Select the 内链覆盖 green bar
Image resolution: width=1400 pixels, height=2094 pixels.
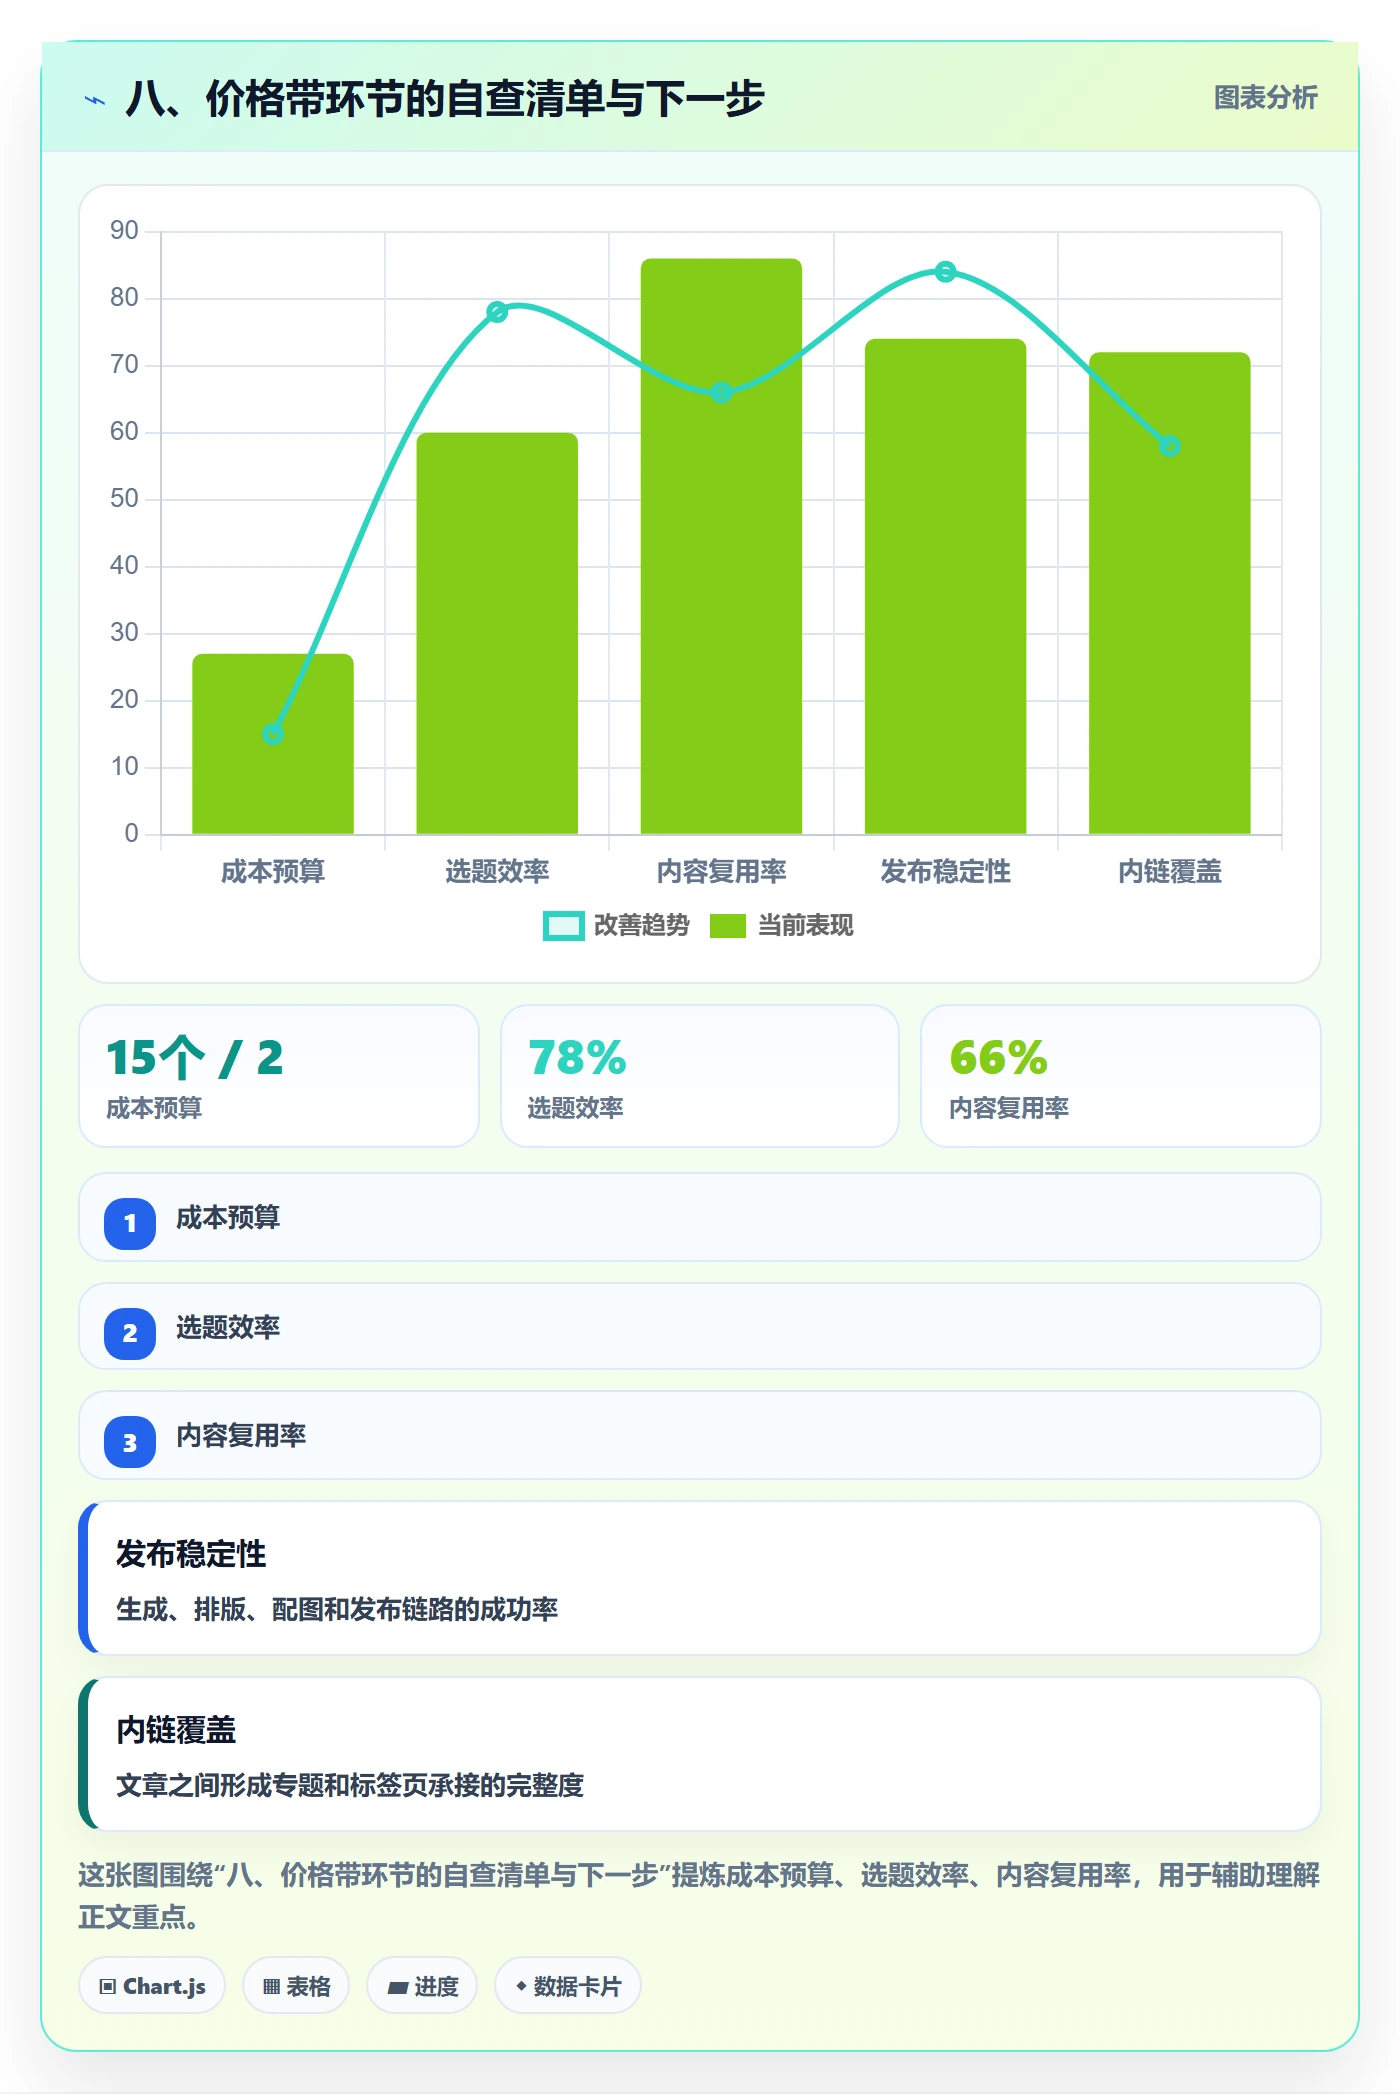click(x=1169, y=593)
